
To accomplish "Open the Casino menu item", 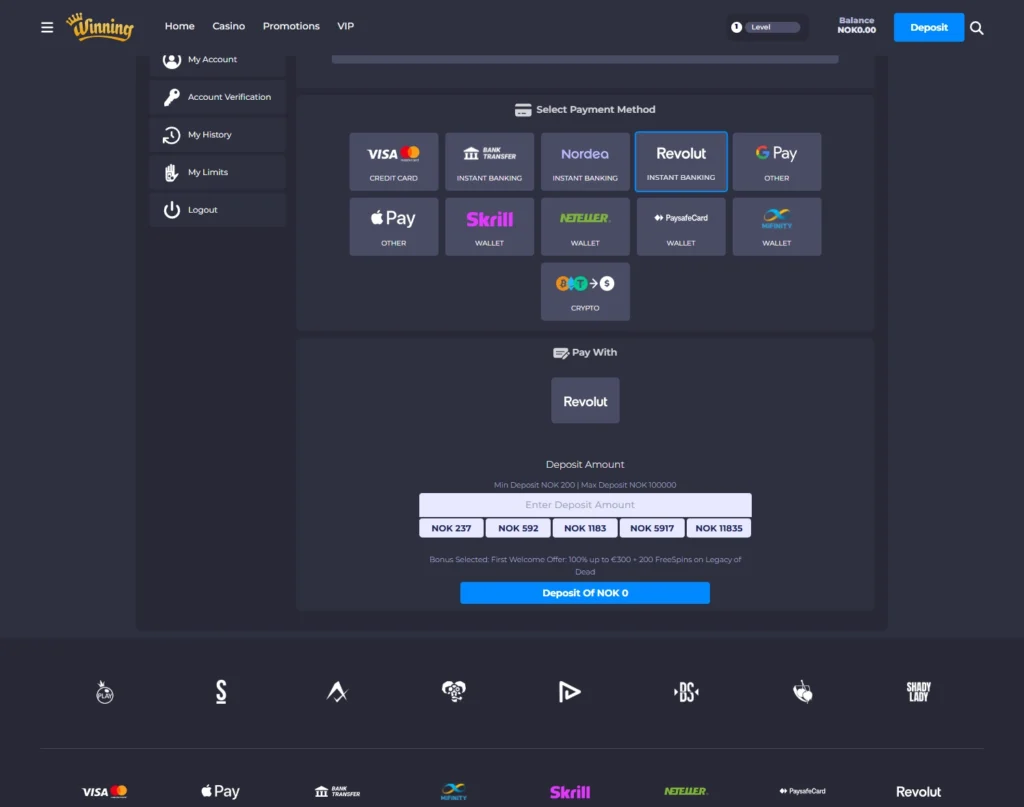I will (x=228, y=26).
